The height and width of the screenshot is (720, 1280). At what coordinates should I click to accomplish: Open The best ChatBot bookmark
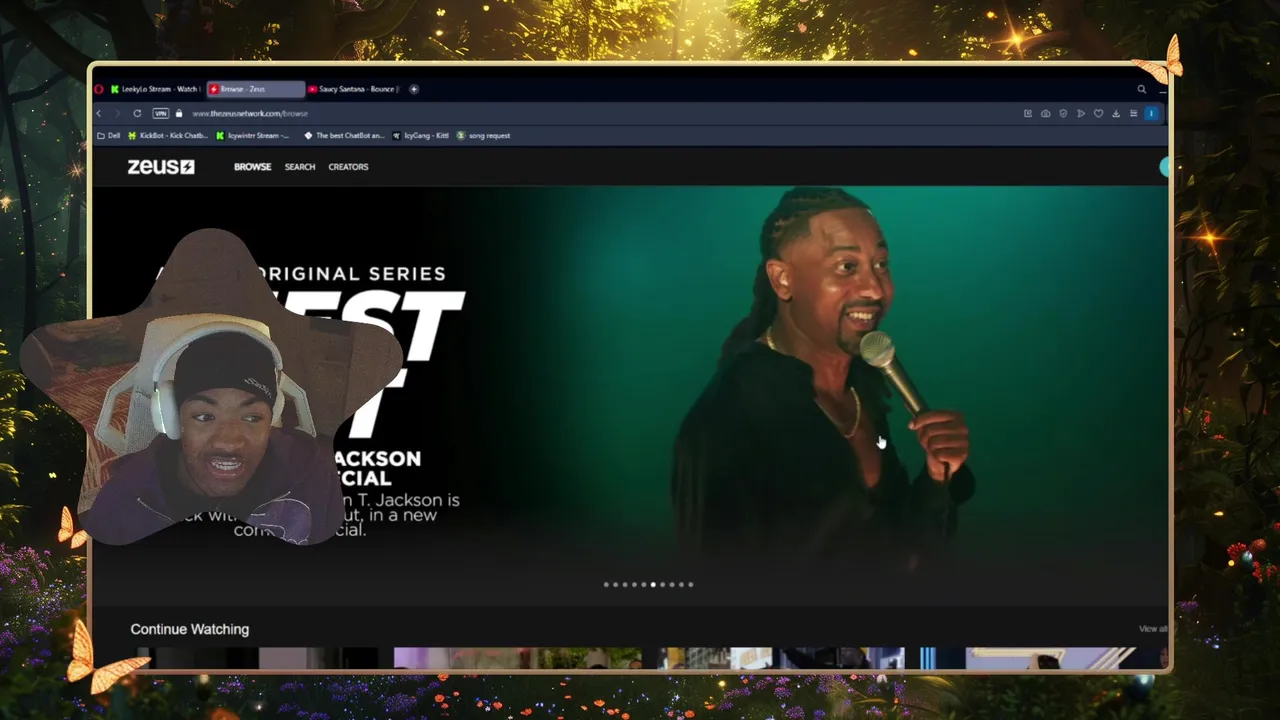344,135
